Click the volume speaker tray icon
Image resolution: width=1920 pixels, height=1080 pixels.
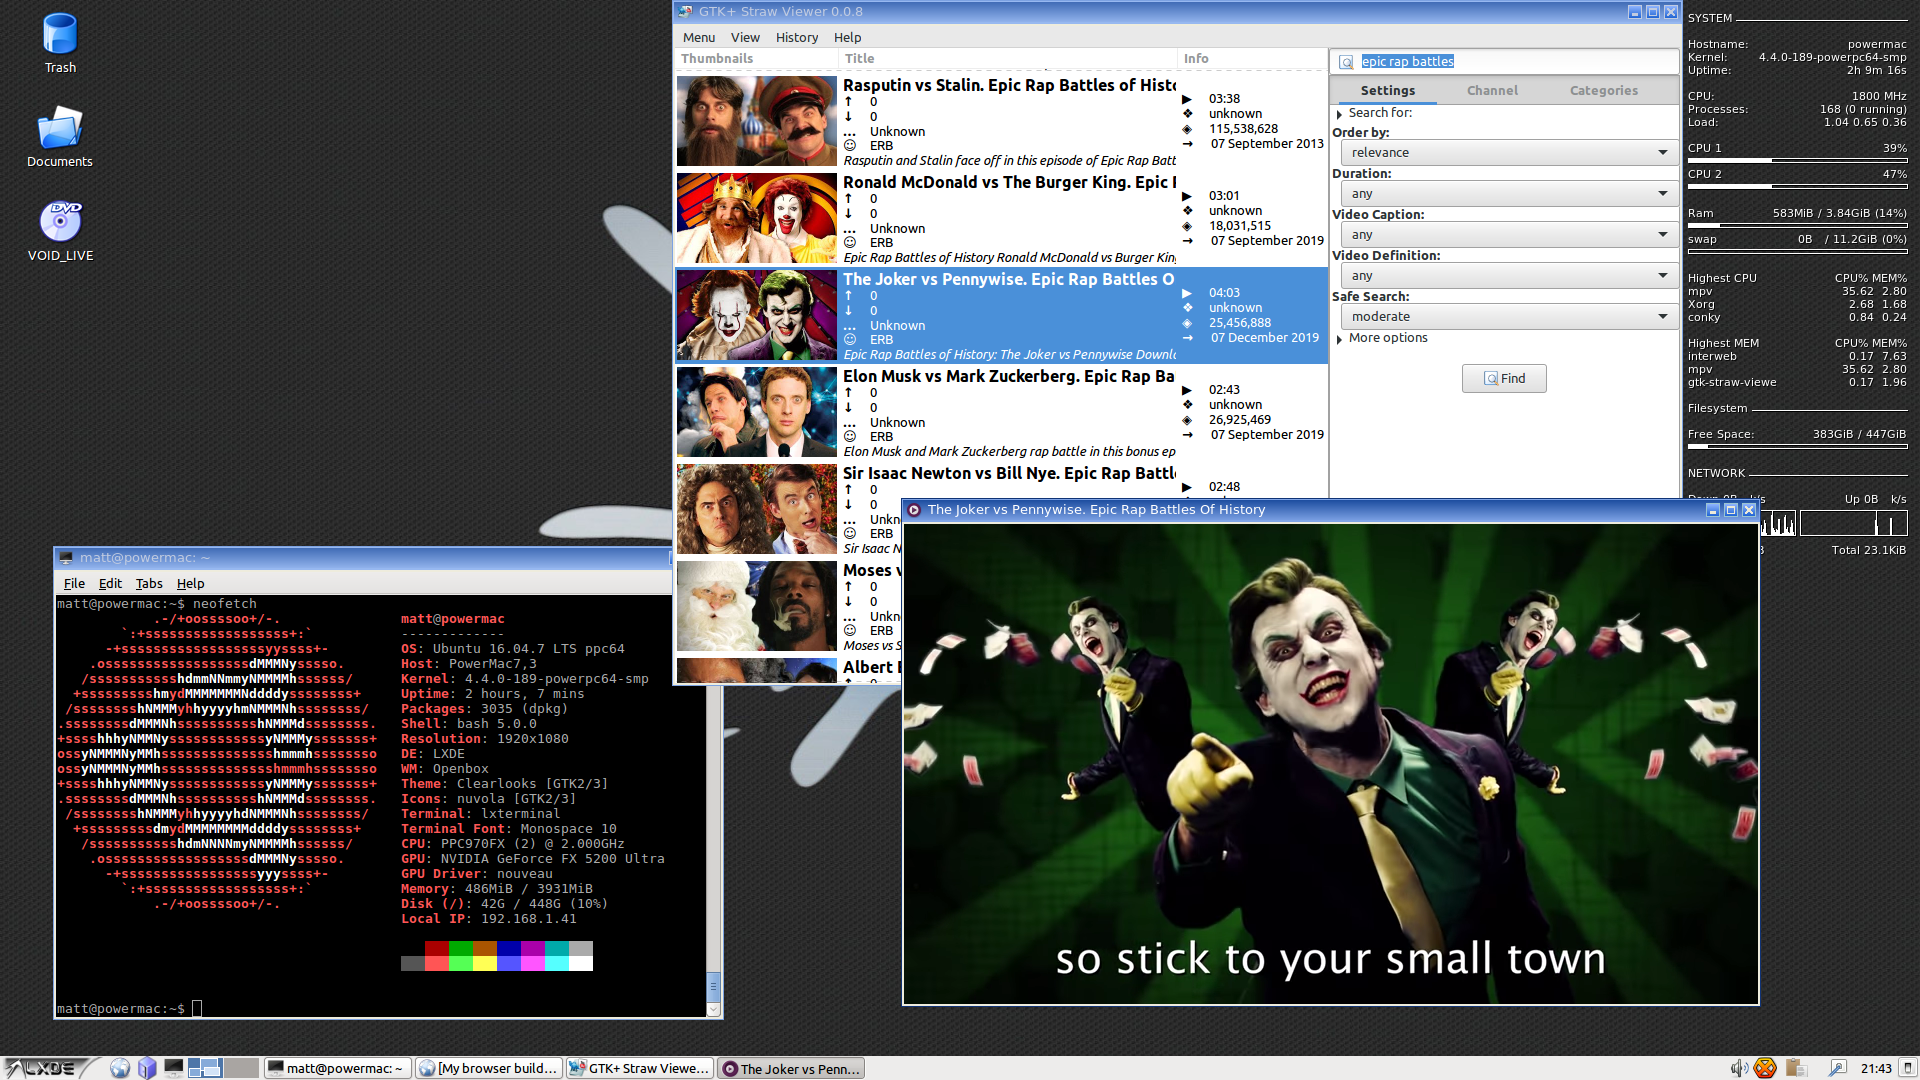[1738, 1068]
